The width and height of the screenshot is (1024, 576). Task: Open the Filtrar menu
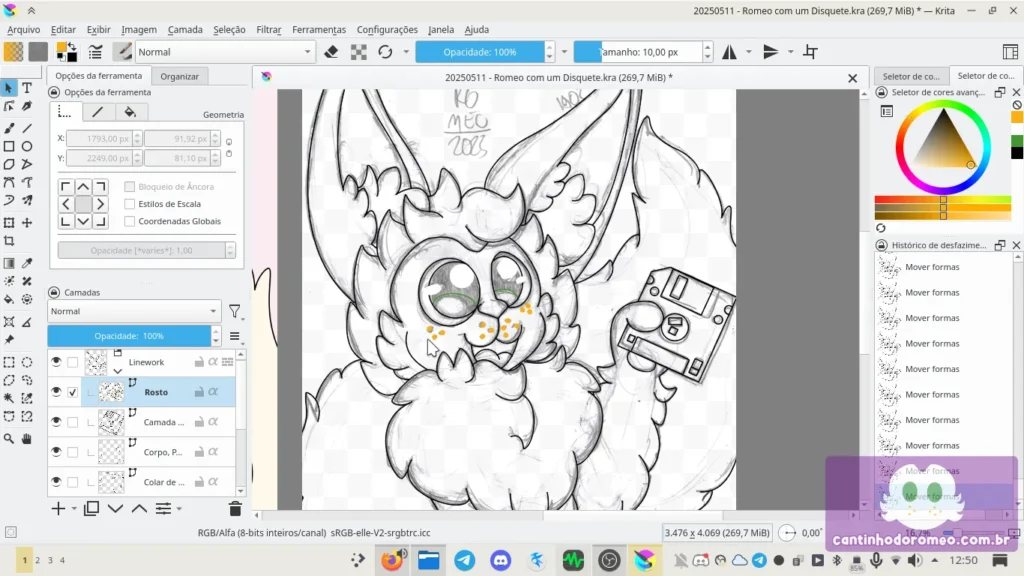click(x=268, y=29)
